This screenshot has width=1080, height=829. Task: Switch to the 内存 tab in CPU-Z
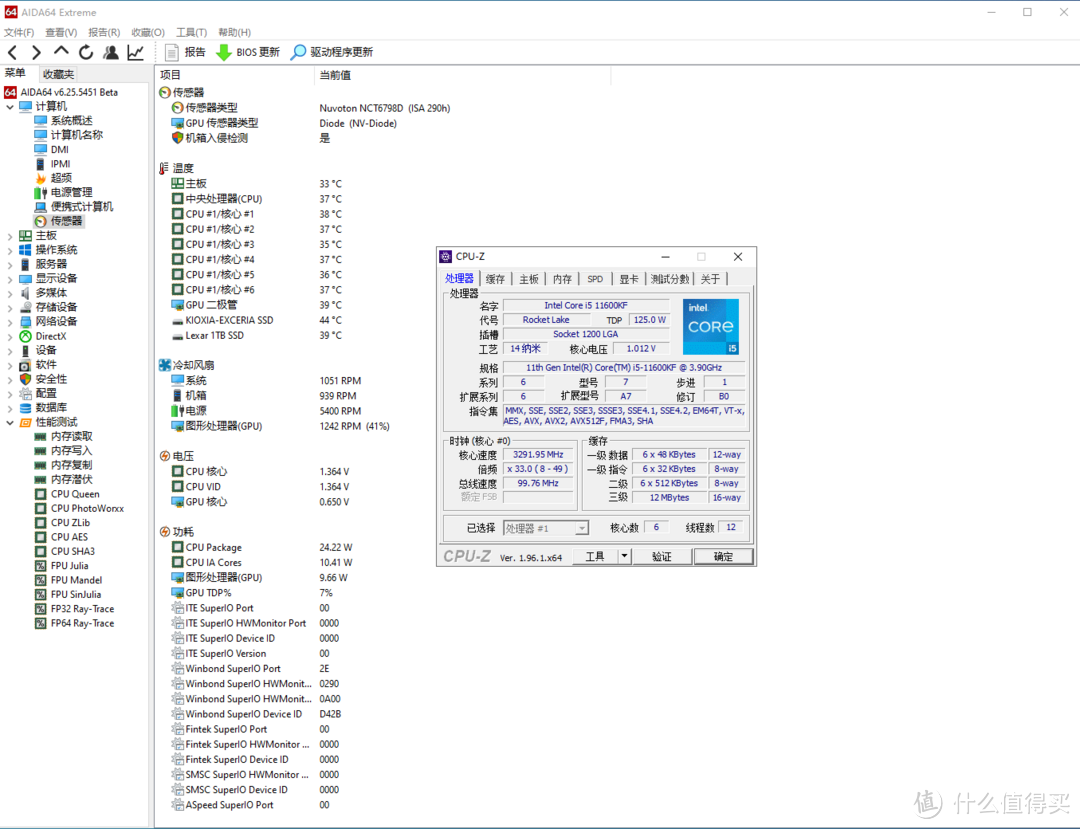[x=562, y=279]
